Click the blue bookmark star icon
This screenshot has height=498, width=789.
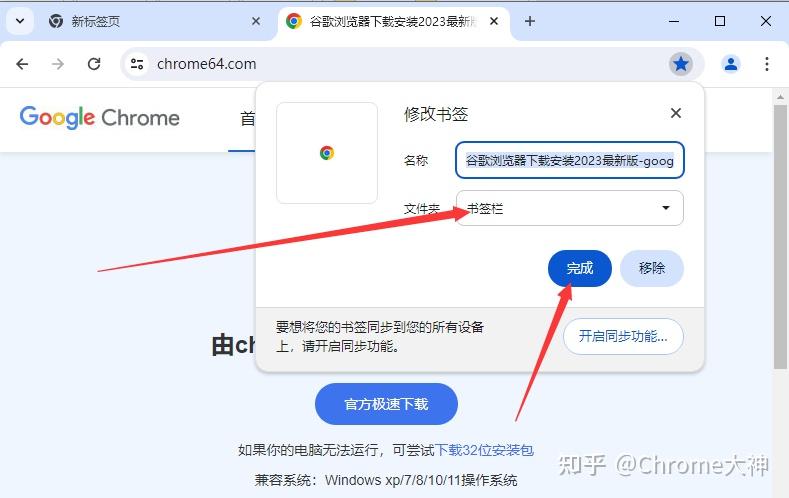(x=681, y=64)
